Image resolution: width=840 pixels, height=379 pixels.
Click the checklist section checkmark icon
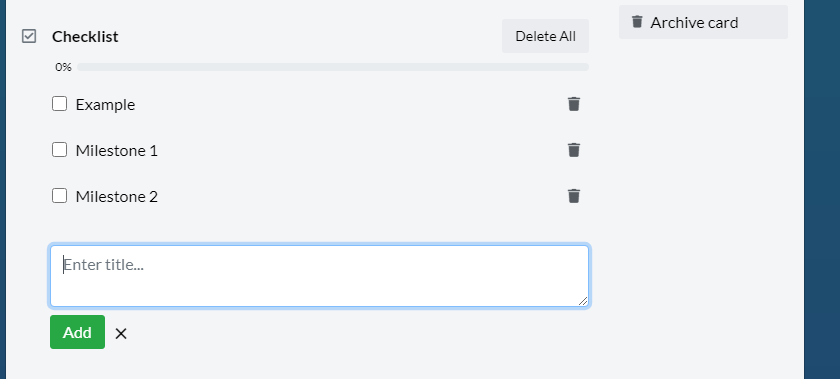point(29,36)
